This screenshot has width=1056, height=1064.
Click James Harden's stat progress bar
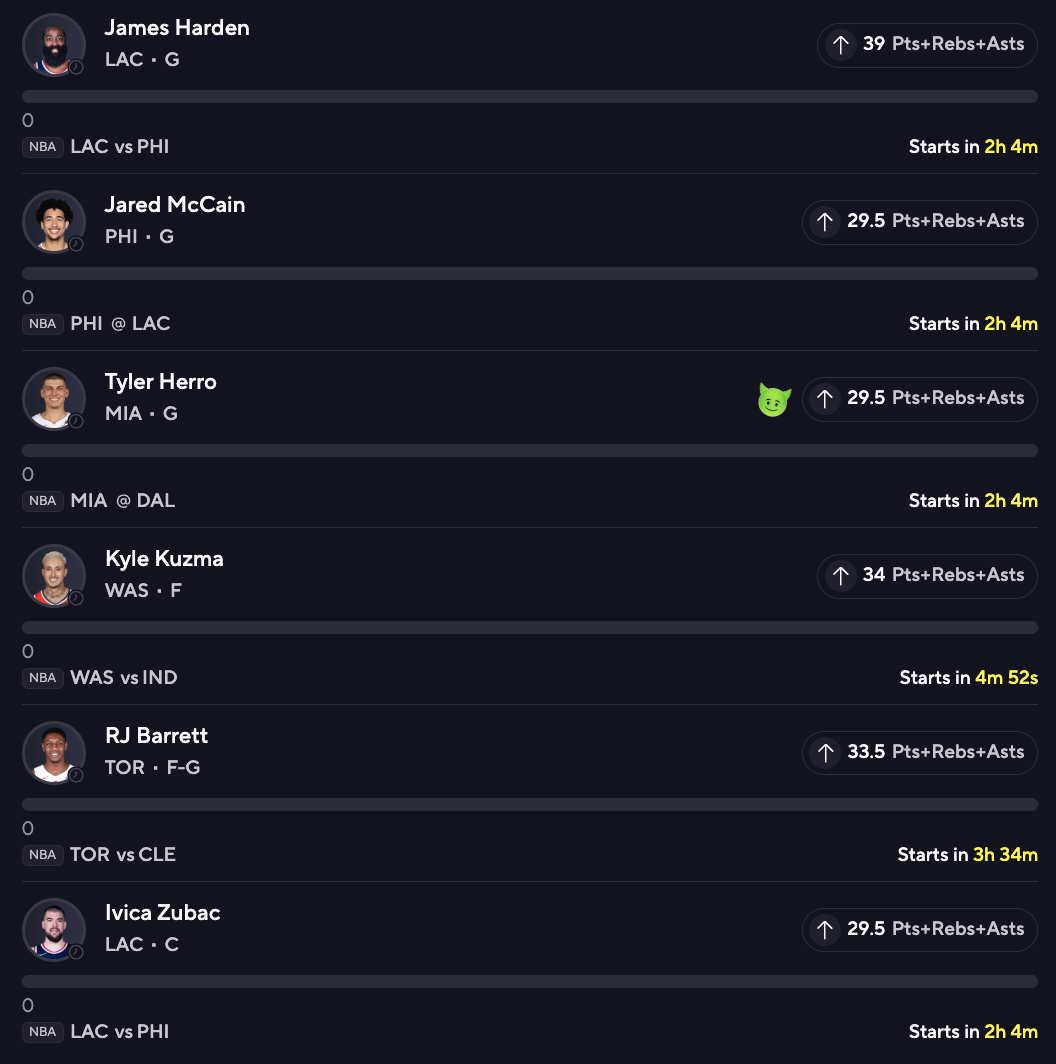(x=530, y=97)
